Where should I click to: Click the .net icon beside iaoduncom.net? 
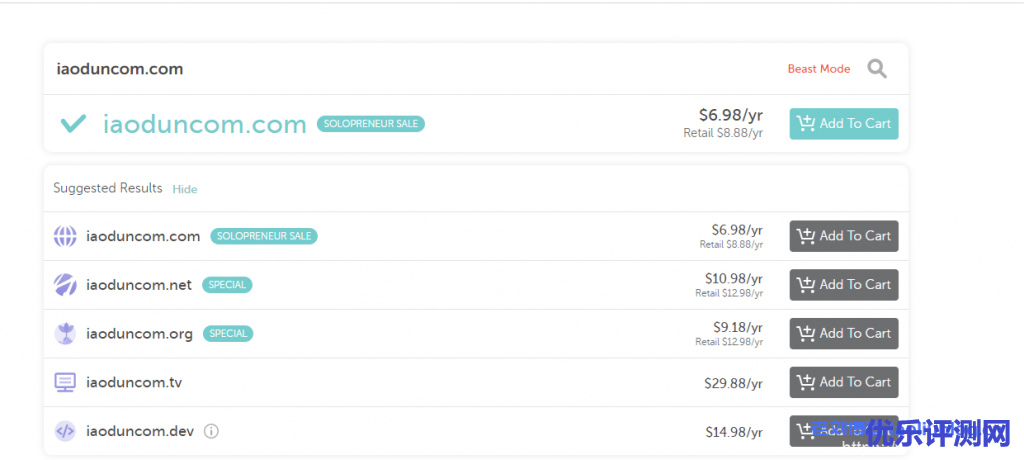click(x=65, y=285)
